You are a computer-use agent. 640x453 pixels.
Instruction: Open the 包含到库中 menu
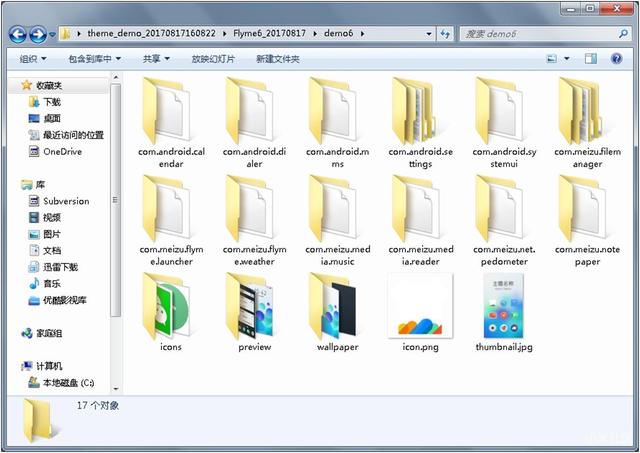tap(95, 59)
